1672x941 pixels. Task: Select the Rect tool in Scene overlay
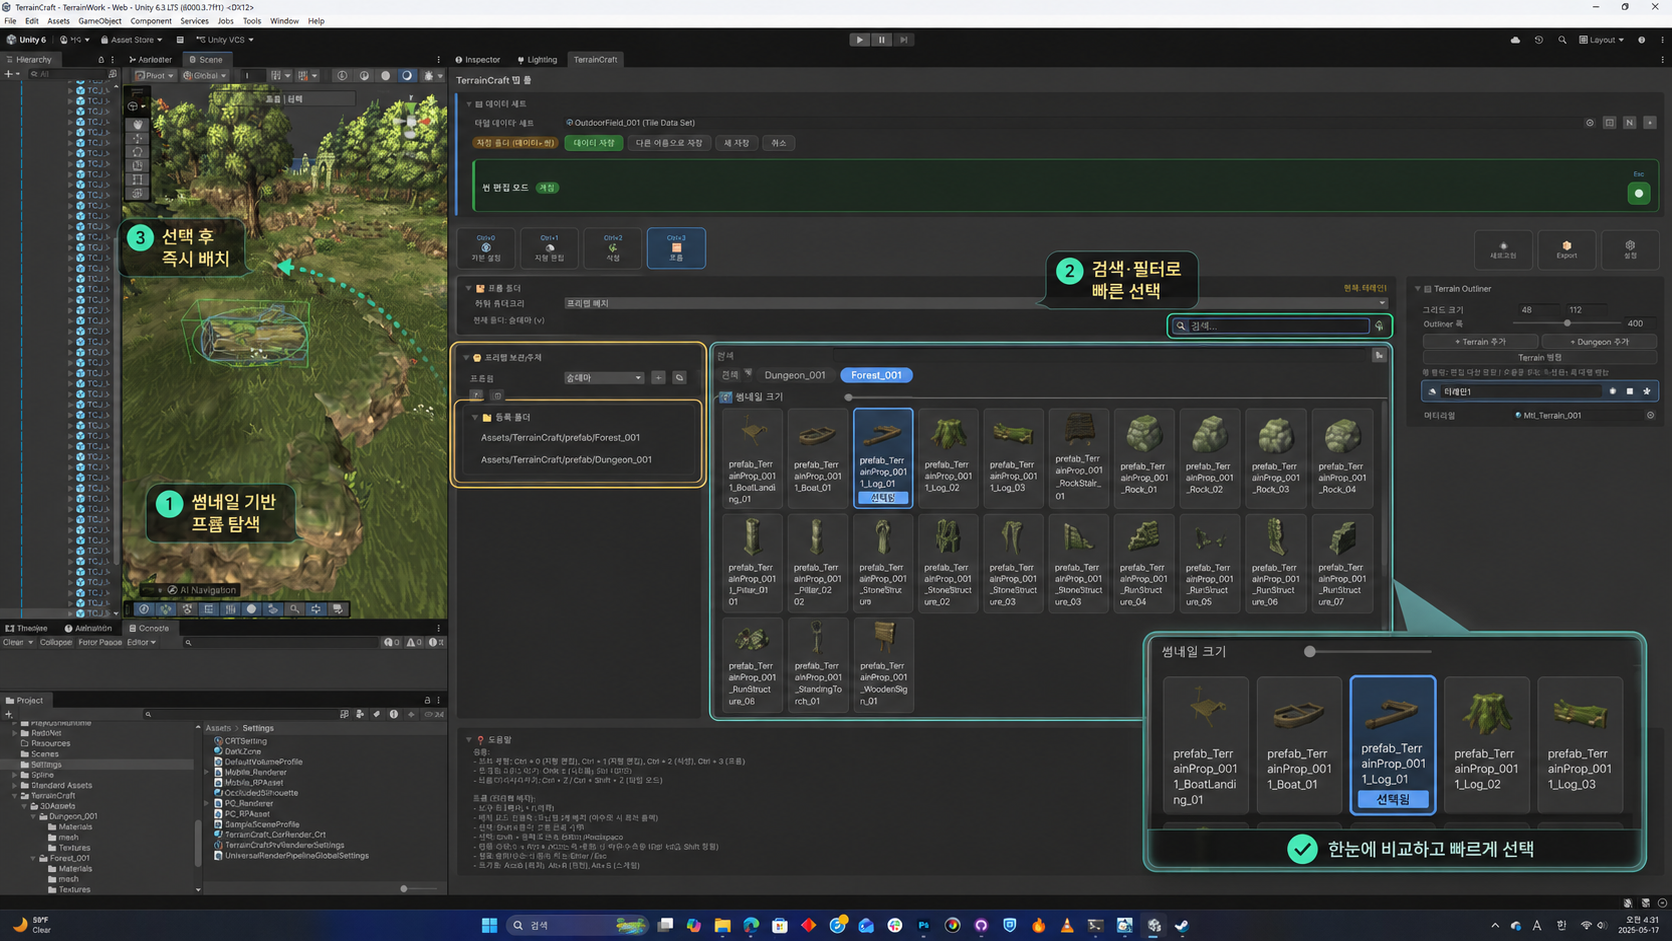coord(137,181)
